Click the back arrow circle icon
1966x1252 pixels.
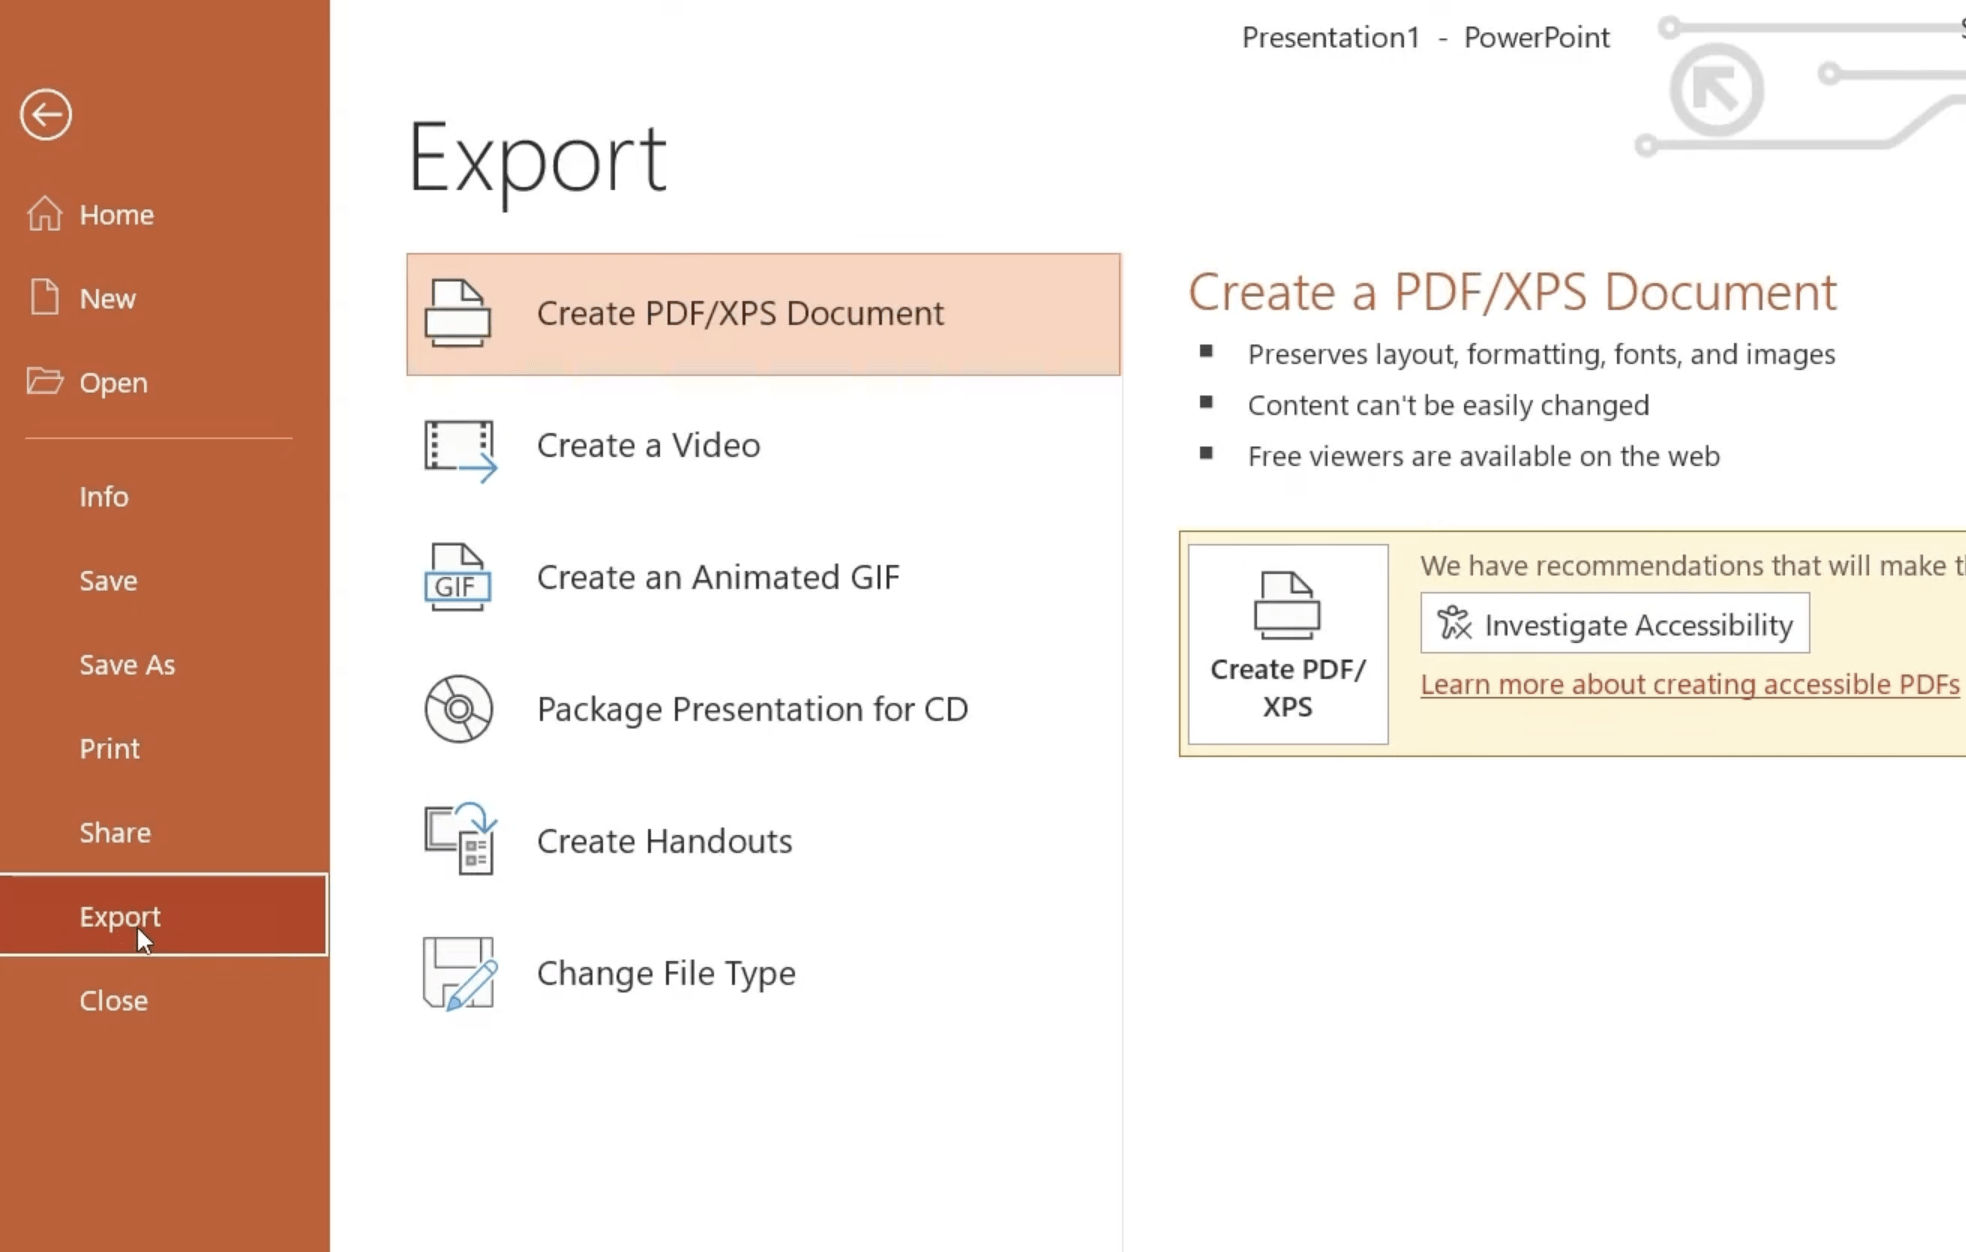46,115
